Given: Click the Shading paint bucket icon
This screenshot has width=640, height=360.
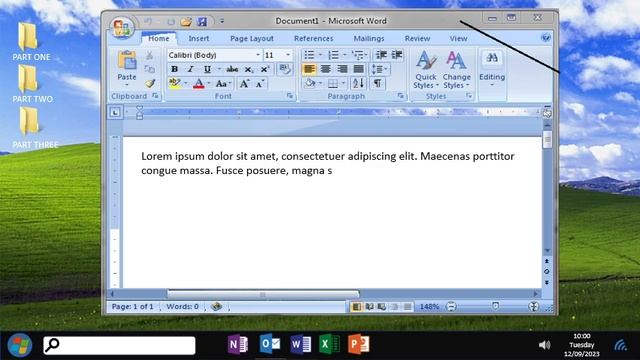Looking at the screenshot, I should [310, 84].
